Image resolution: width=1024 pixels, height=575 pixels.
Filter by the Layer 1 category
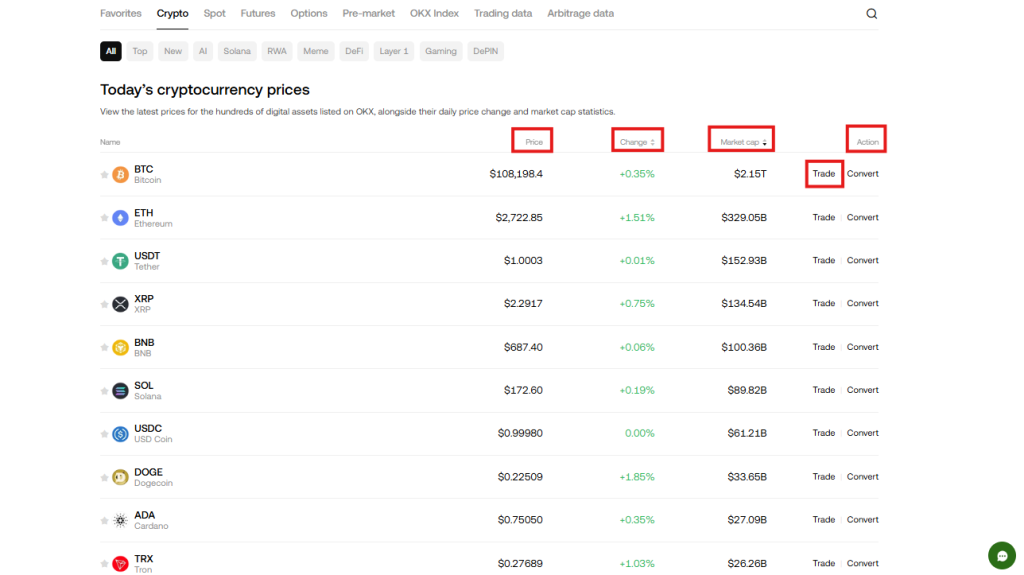click(394, 51)
